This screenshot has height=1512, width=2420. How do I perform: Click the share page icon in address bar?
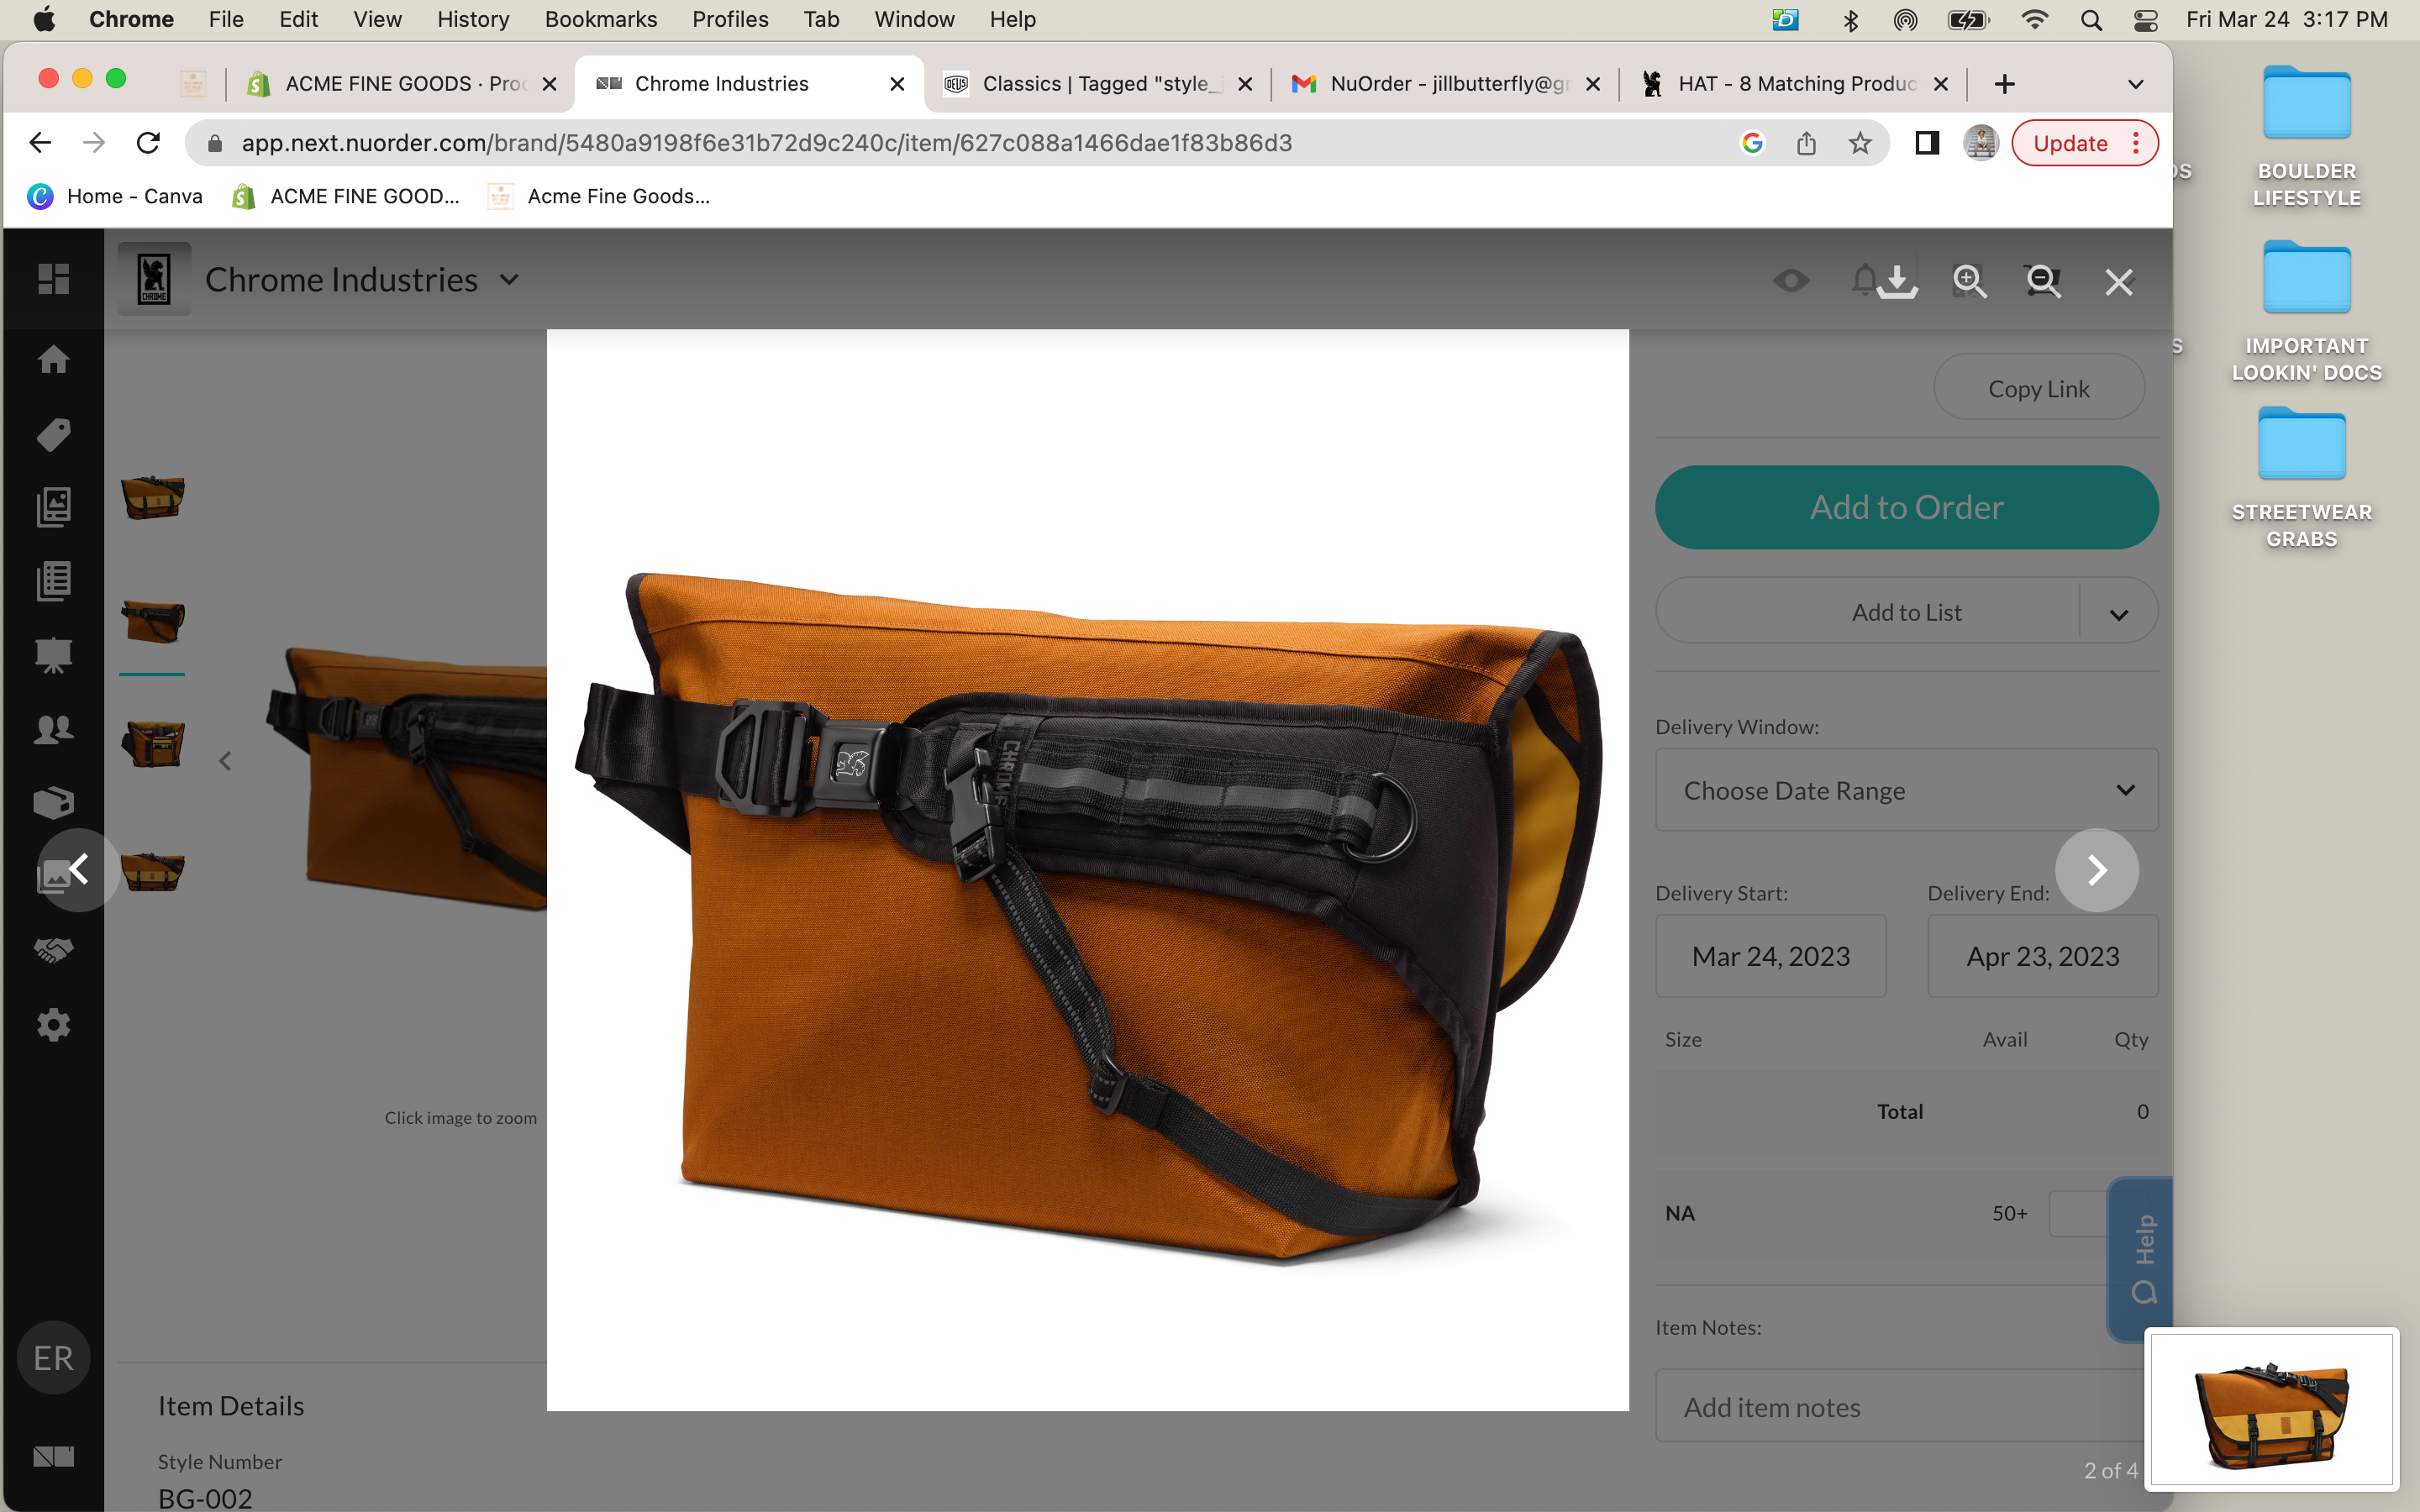(x=1806, y=143)
